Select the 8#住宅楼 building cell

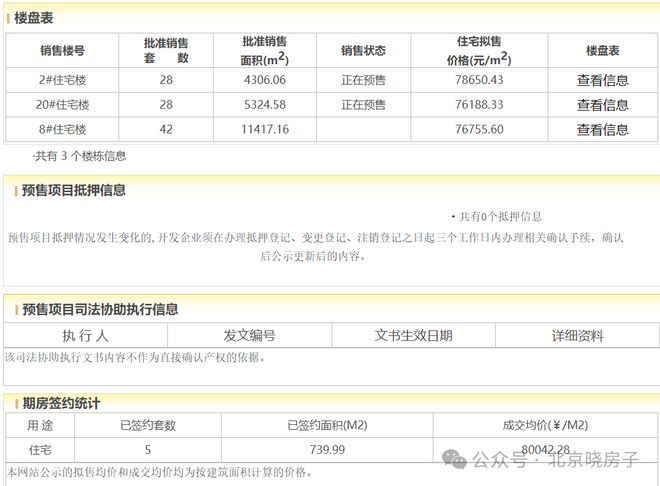coord(62,130)
